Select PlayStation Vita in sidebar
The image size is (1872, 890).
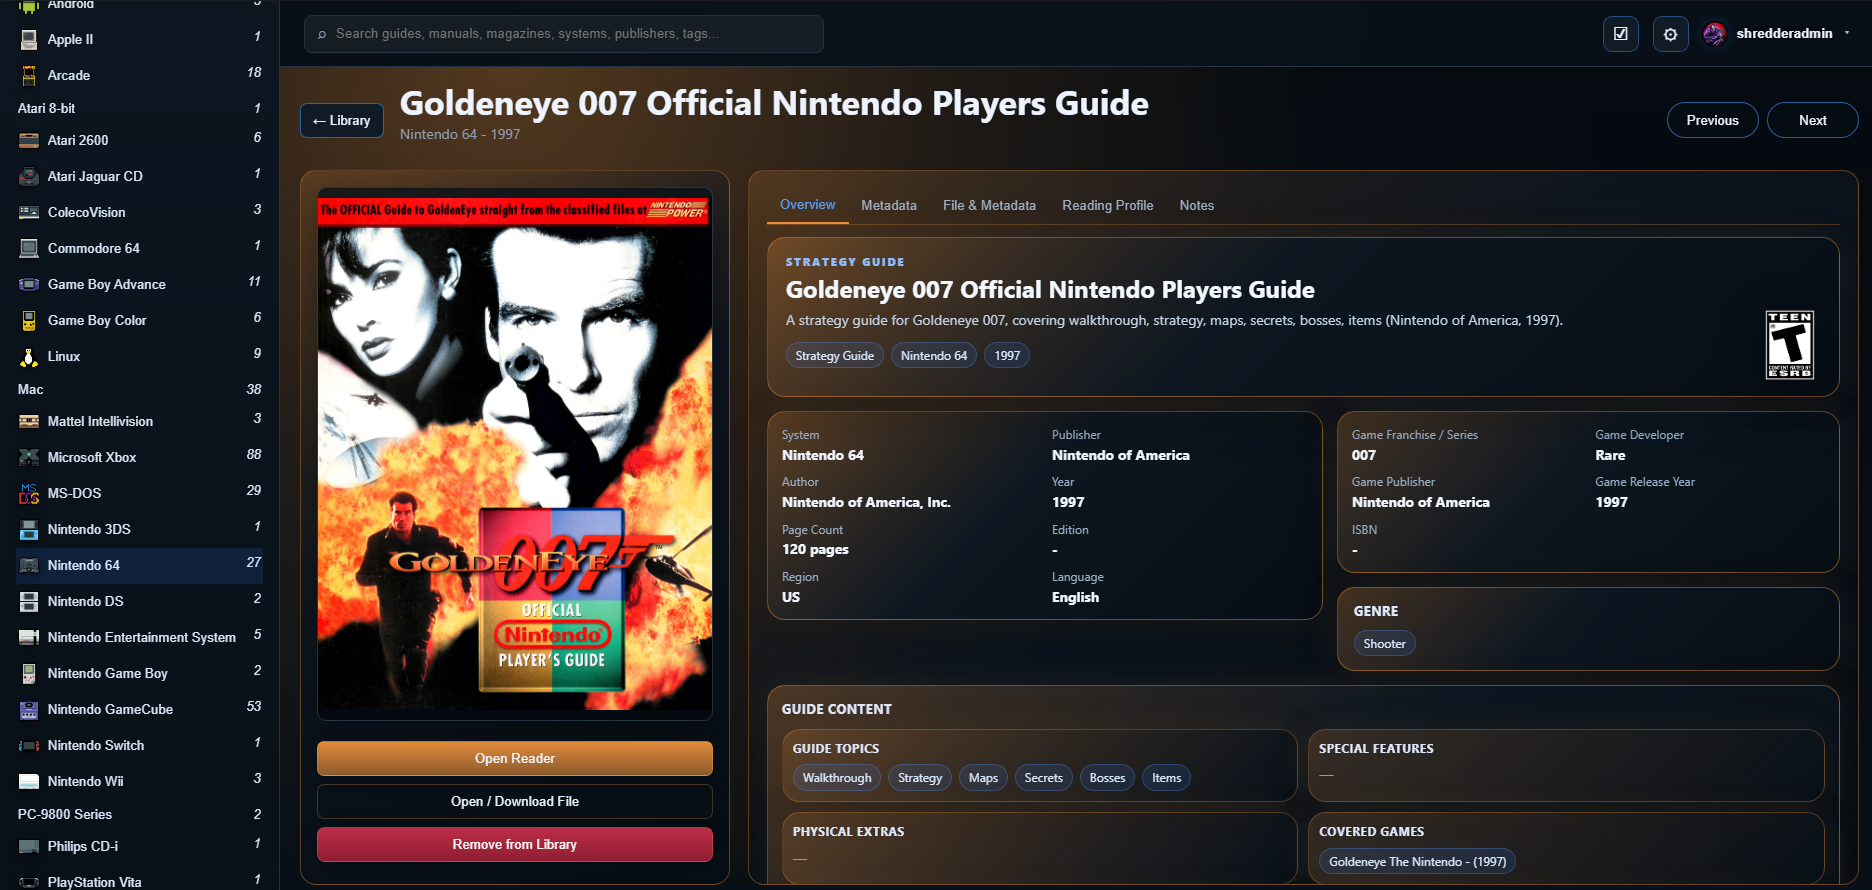(x=140, y=881)
